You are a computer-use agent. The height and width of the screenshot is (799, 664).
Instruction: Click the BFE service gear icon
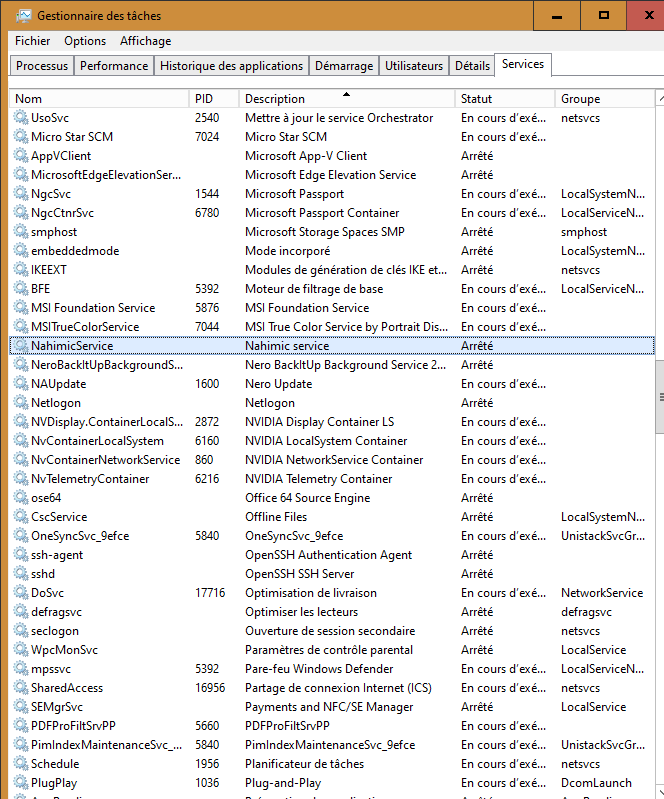[21, 288]
